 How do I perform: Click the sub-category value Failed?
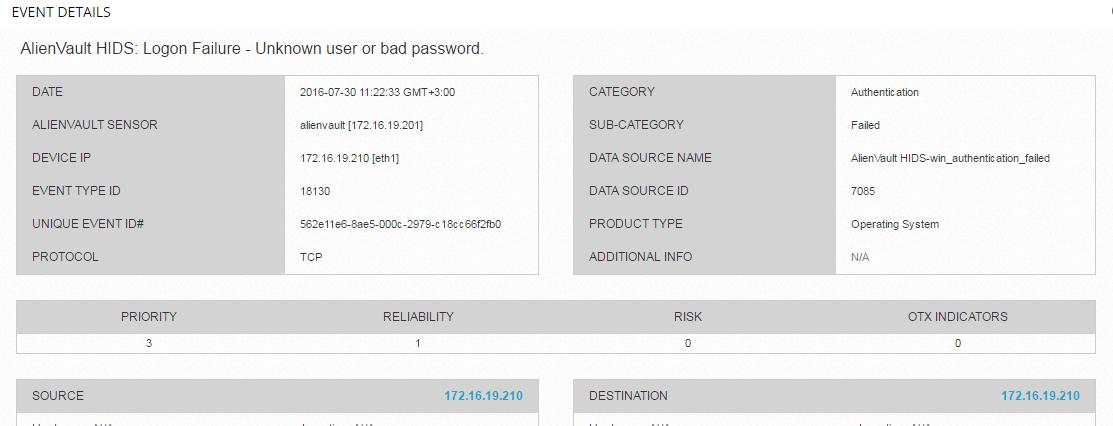865,125
